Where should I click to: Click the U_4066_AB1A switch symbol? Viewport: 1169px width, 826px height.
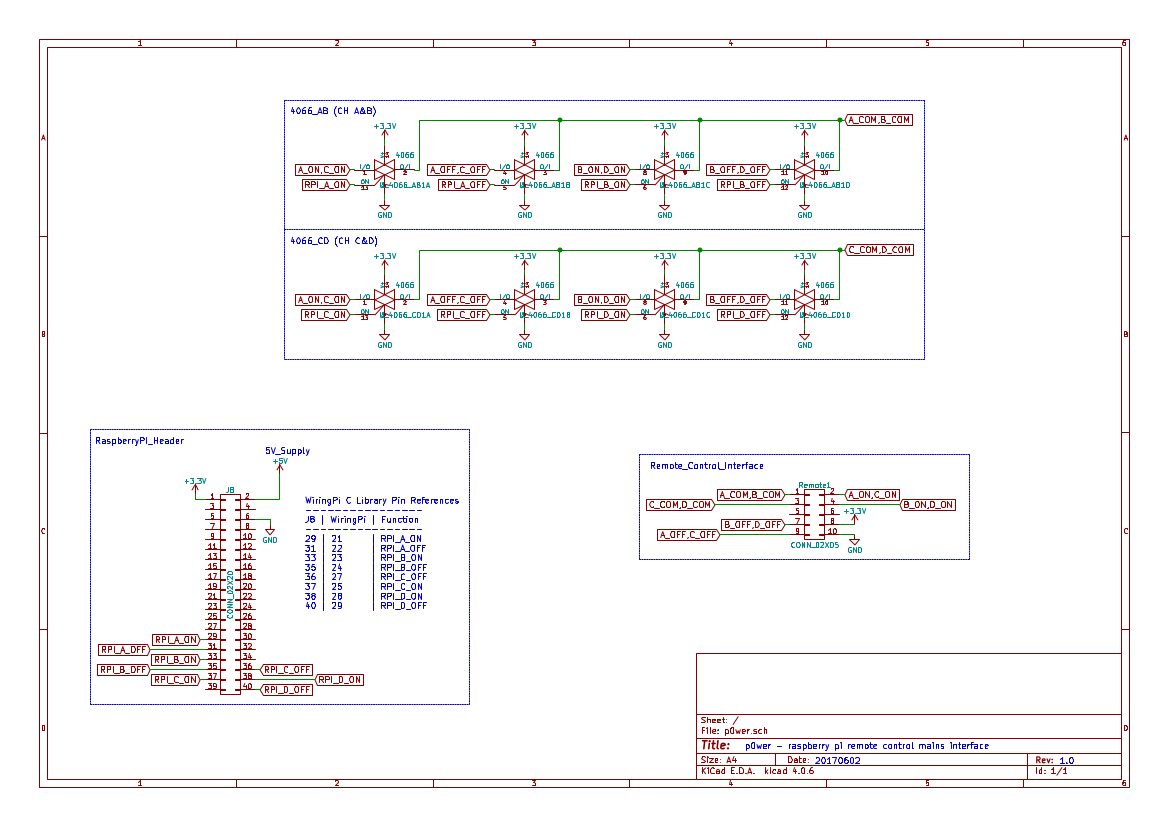click(385, 170)
